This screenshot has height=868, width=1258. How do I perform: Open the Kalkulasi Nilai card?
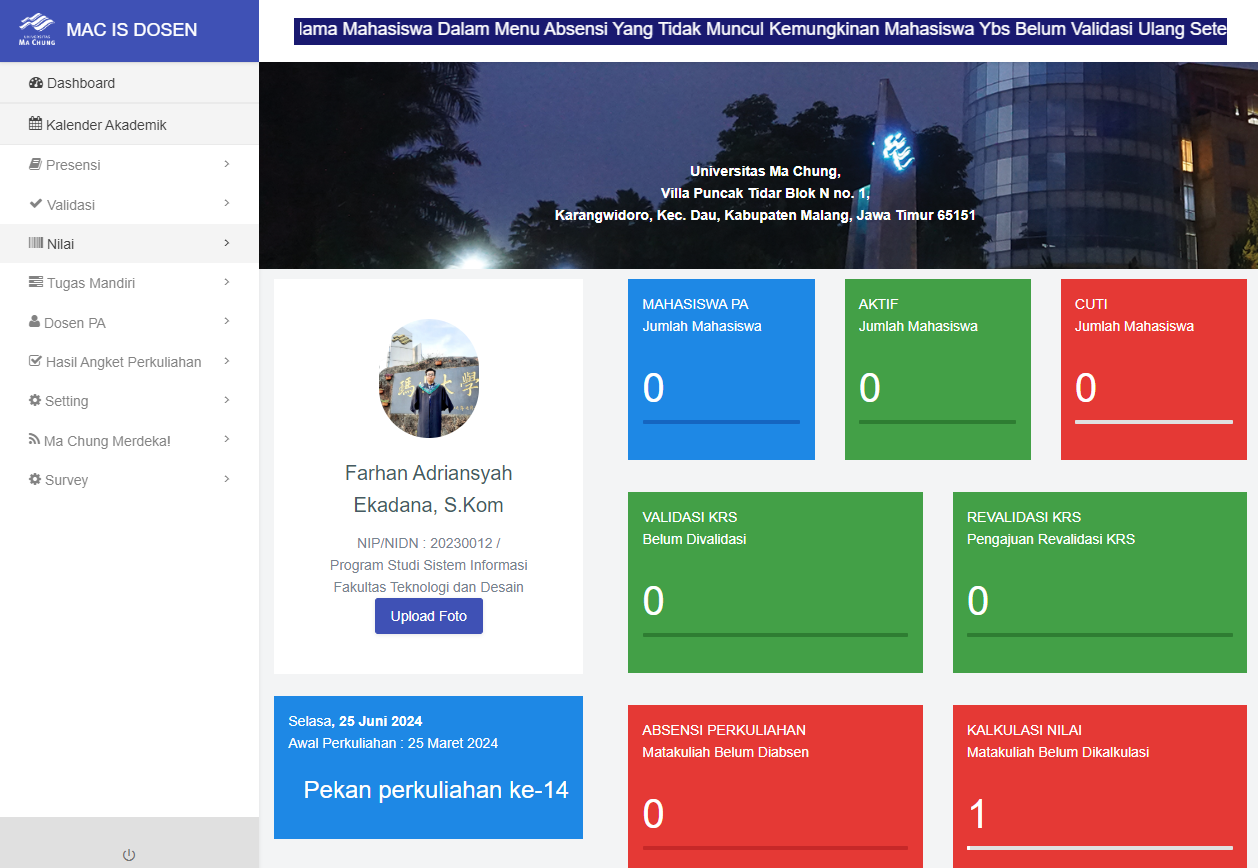click(1100, 787)
